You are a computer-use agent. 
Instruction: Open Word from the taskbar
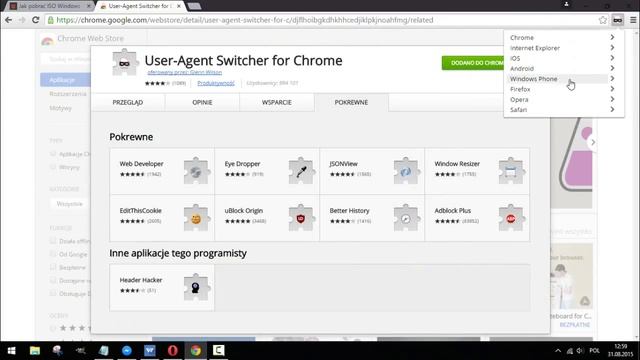150,351
